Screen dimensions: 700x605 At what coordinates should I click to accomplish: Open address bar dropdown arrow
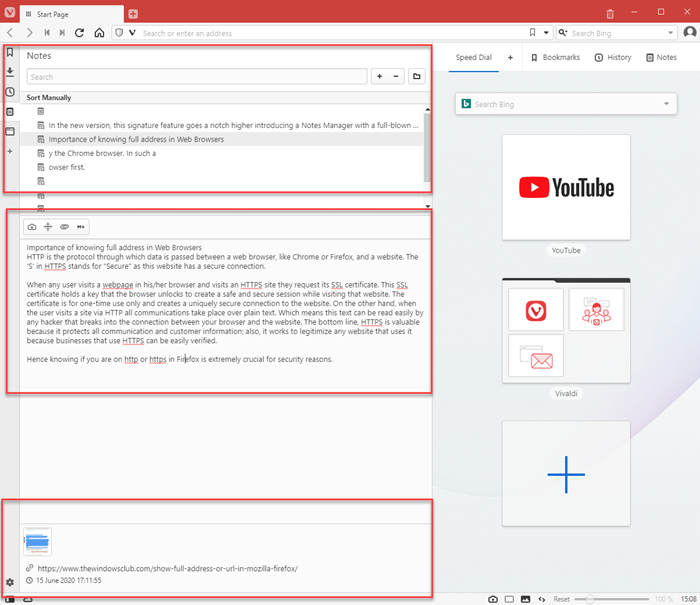click(546, 33)
